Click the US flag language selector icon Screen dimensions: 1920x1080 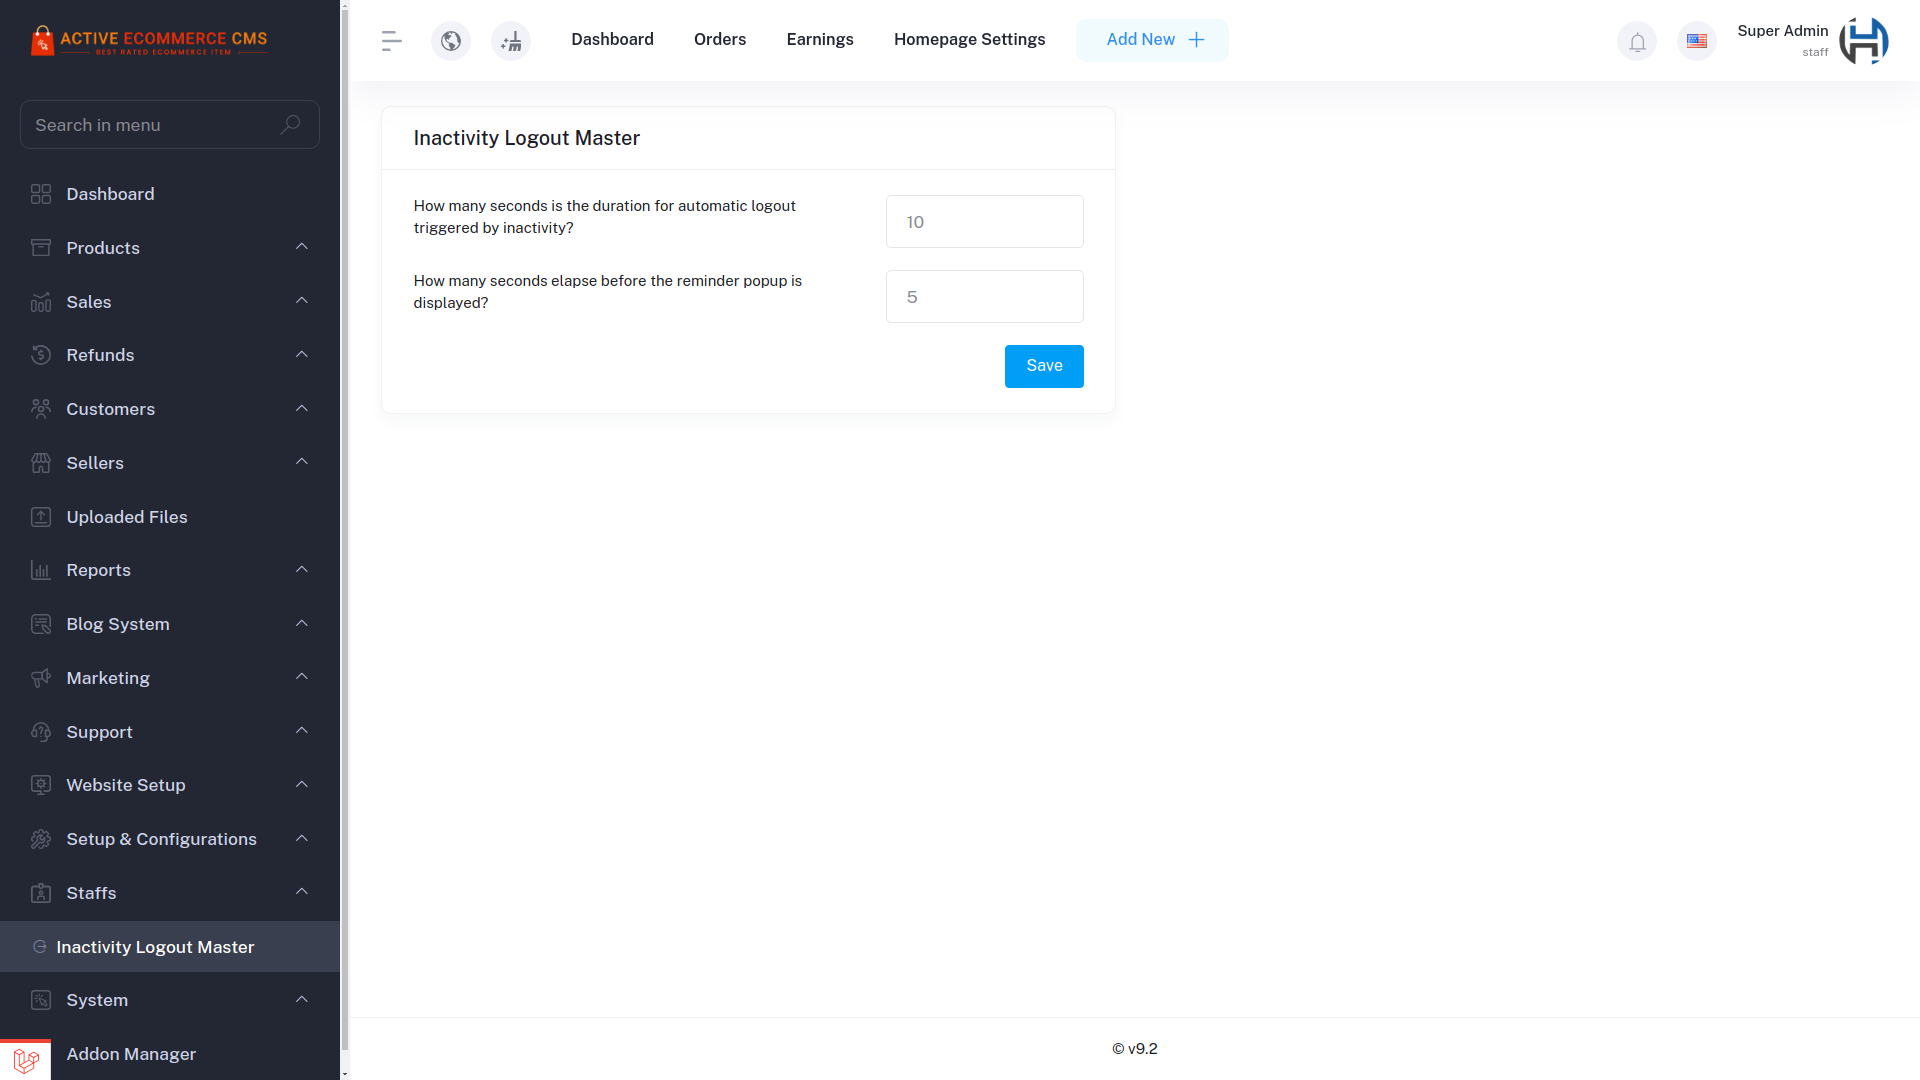(1697, 41)
